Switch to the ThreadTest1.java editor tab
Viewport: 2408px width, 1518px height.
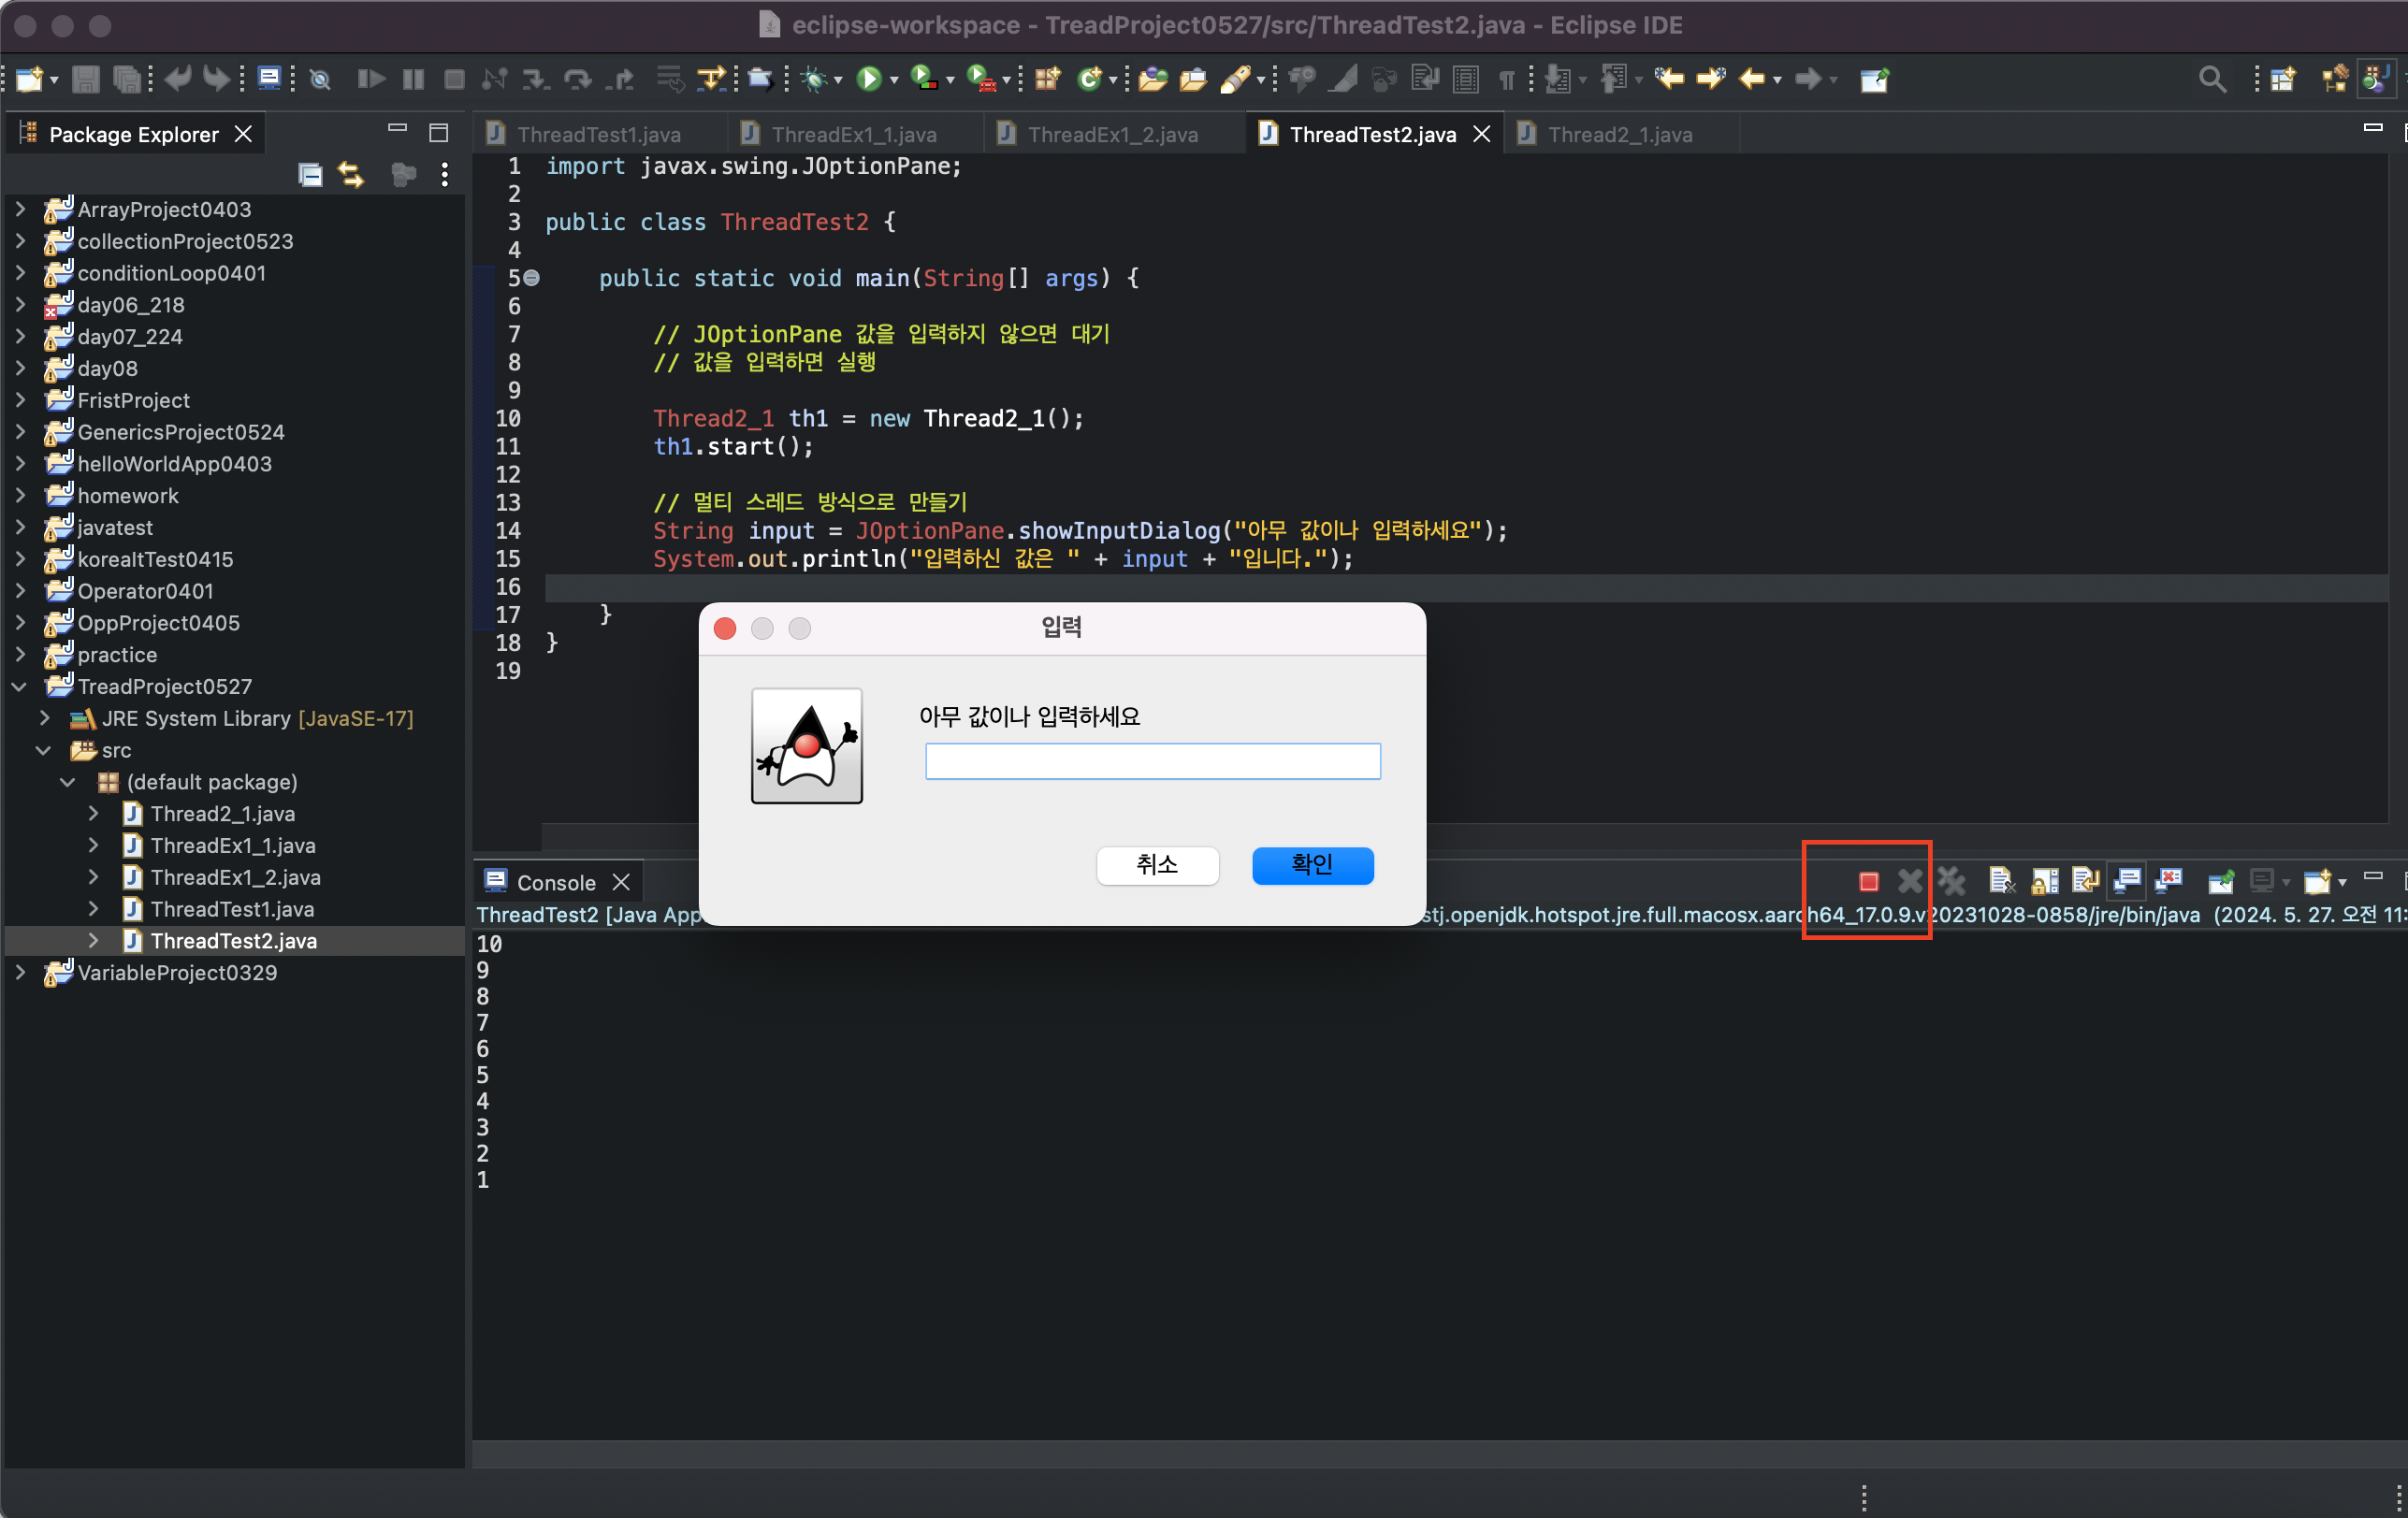tap(598, 134)
